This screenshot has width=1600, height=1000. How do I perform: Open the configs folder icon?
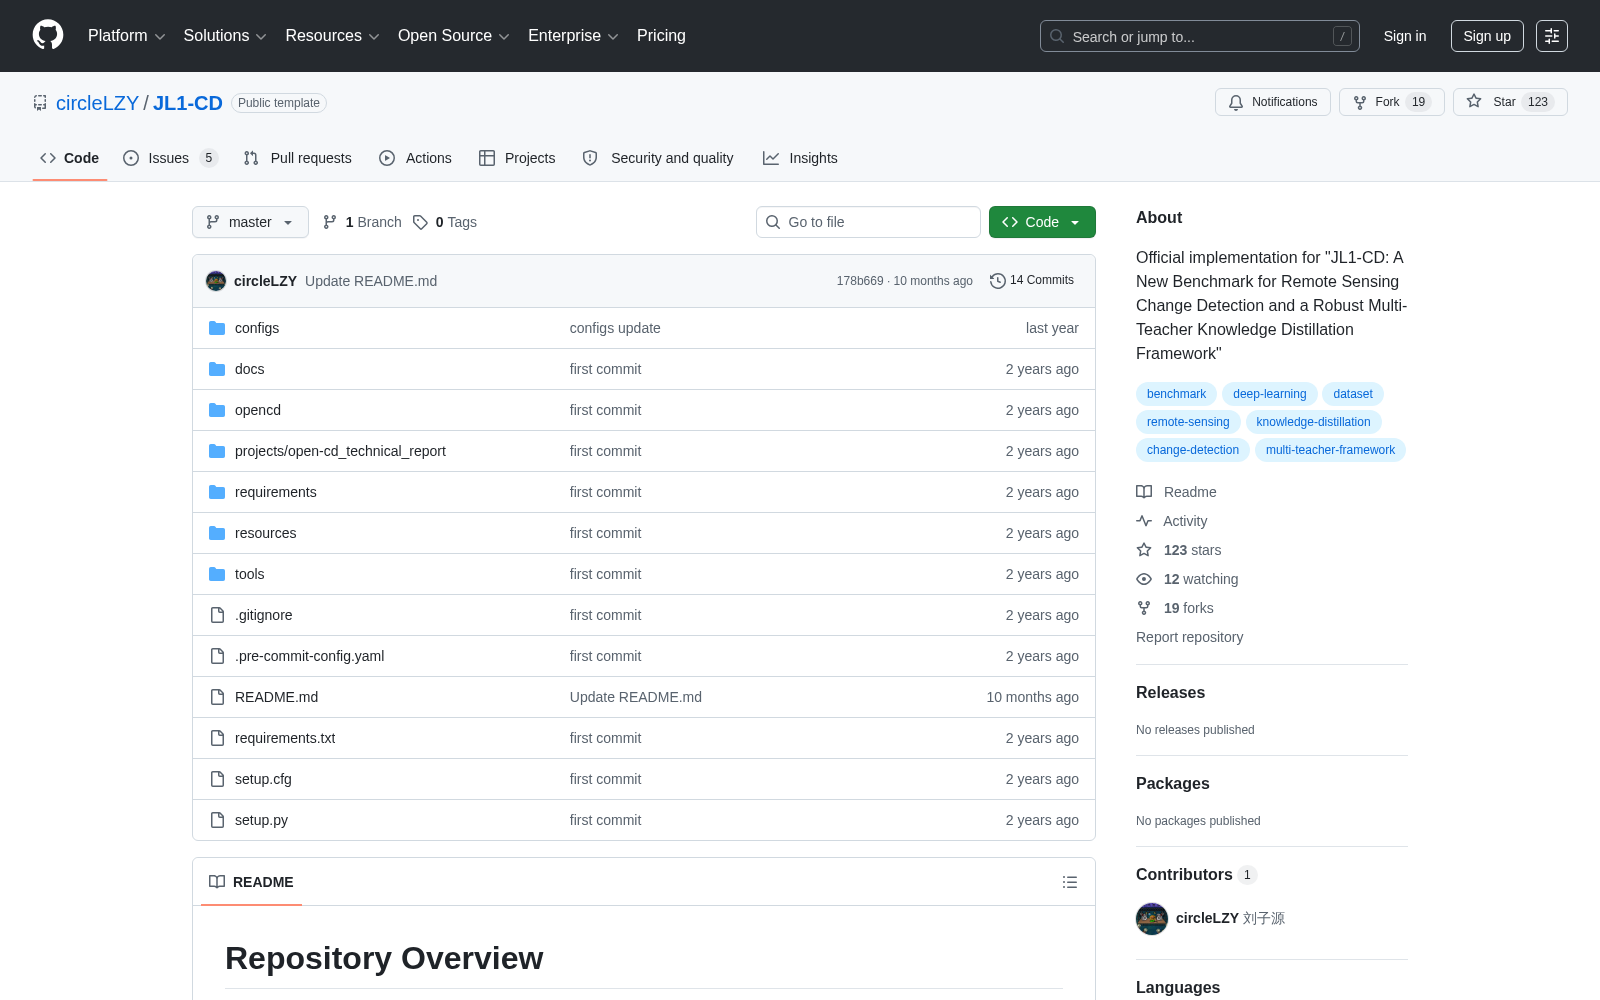(x=217, y=328)
